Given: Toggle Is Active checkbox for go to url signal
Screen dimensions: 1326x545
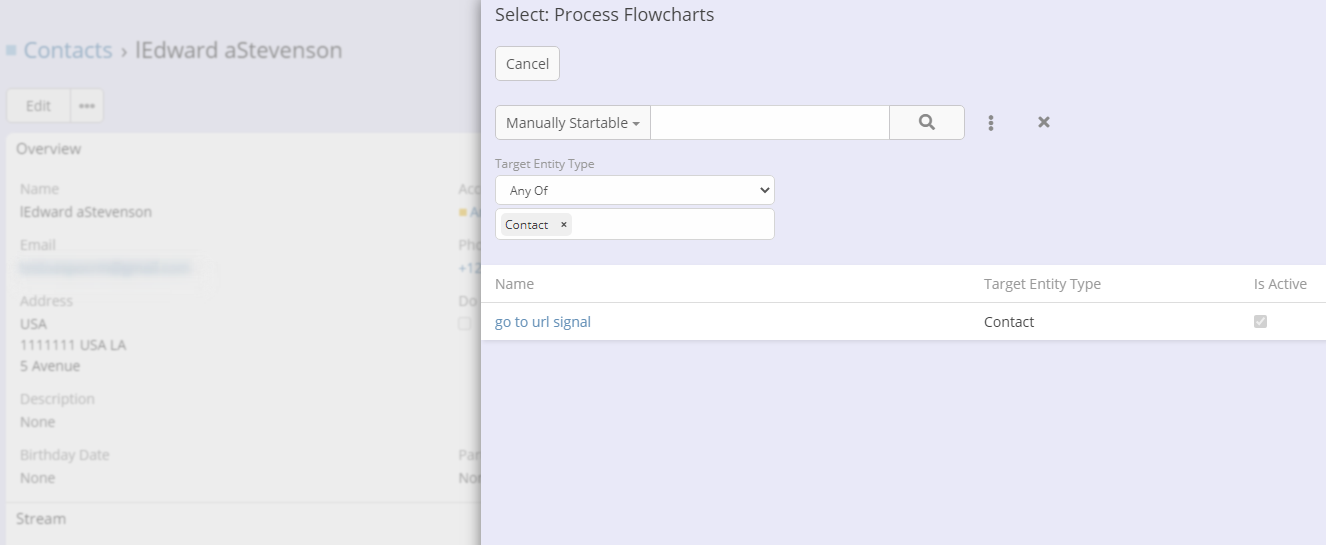Looking at the screenshot, I should pyautogui.click(x=1260, y=322).
